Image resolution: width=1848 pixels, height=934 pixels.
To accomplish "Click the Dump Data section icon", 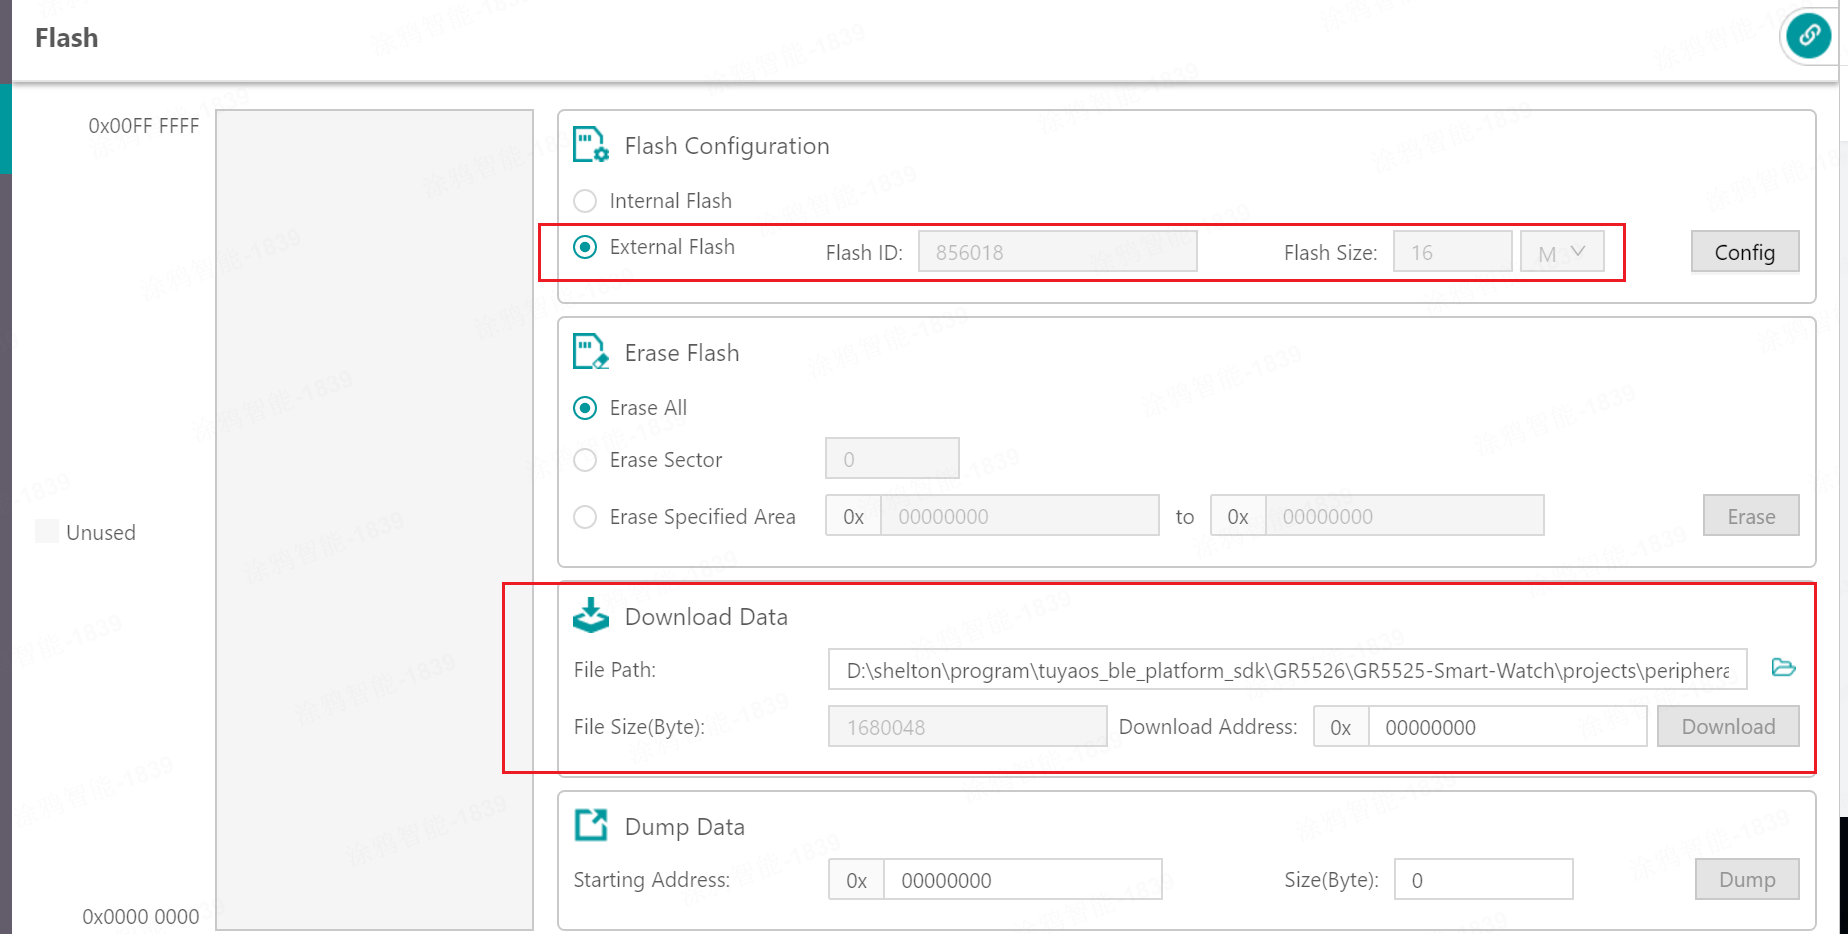I will click(590, 826).
